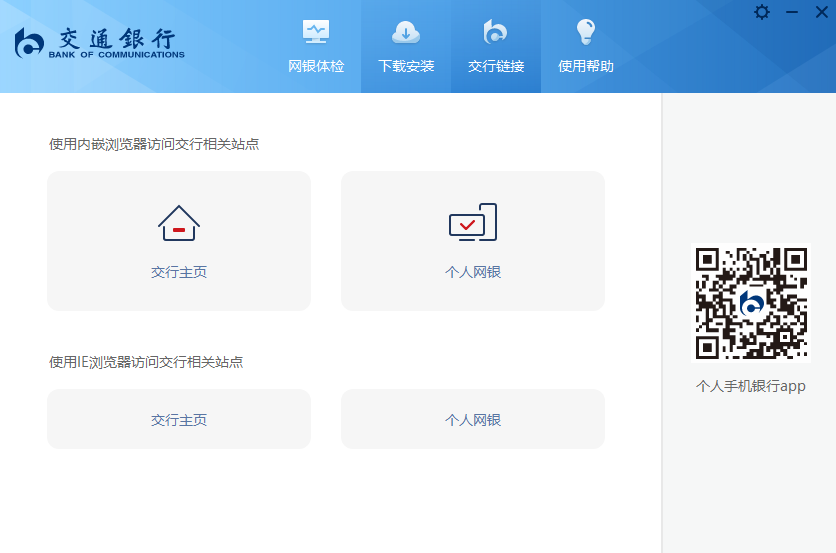The image size is (836, 553).
Task: Click the 个人手机银行app label
Action: [x=751, y=386]
